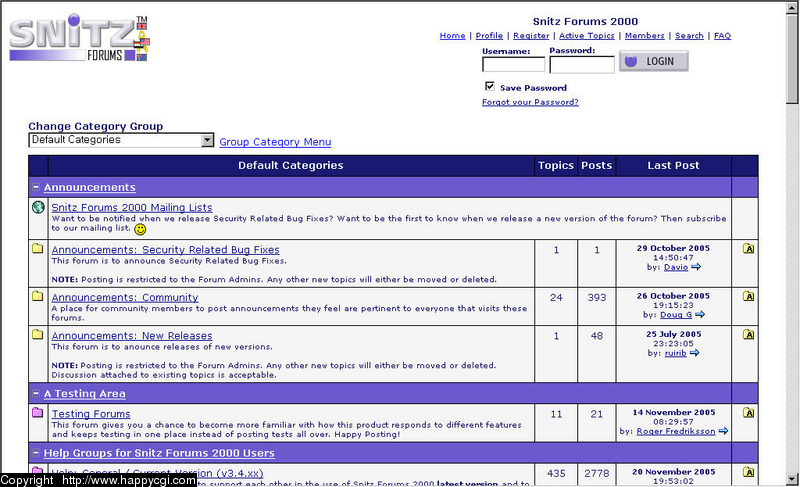
Task: Open the Change Category Group dropdown
Action: tap(121, 140)
